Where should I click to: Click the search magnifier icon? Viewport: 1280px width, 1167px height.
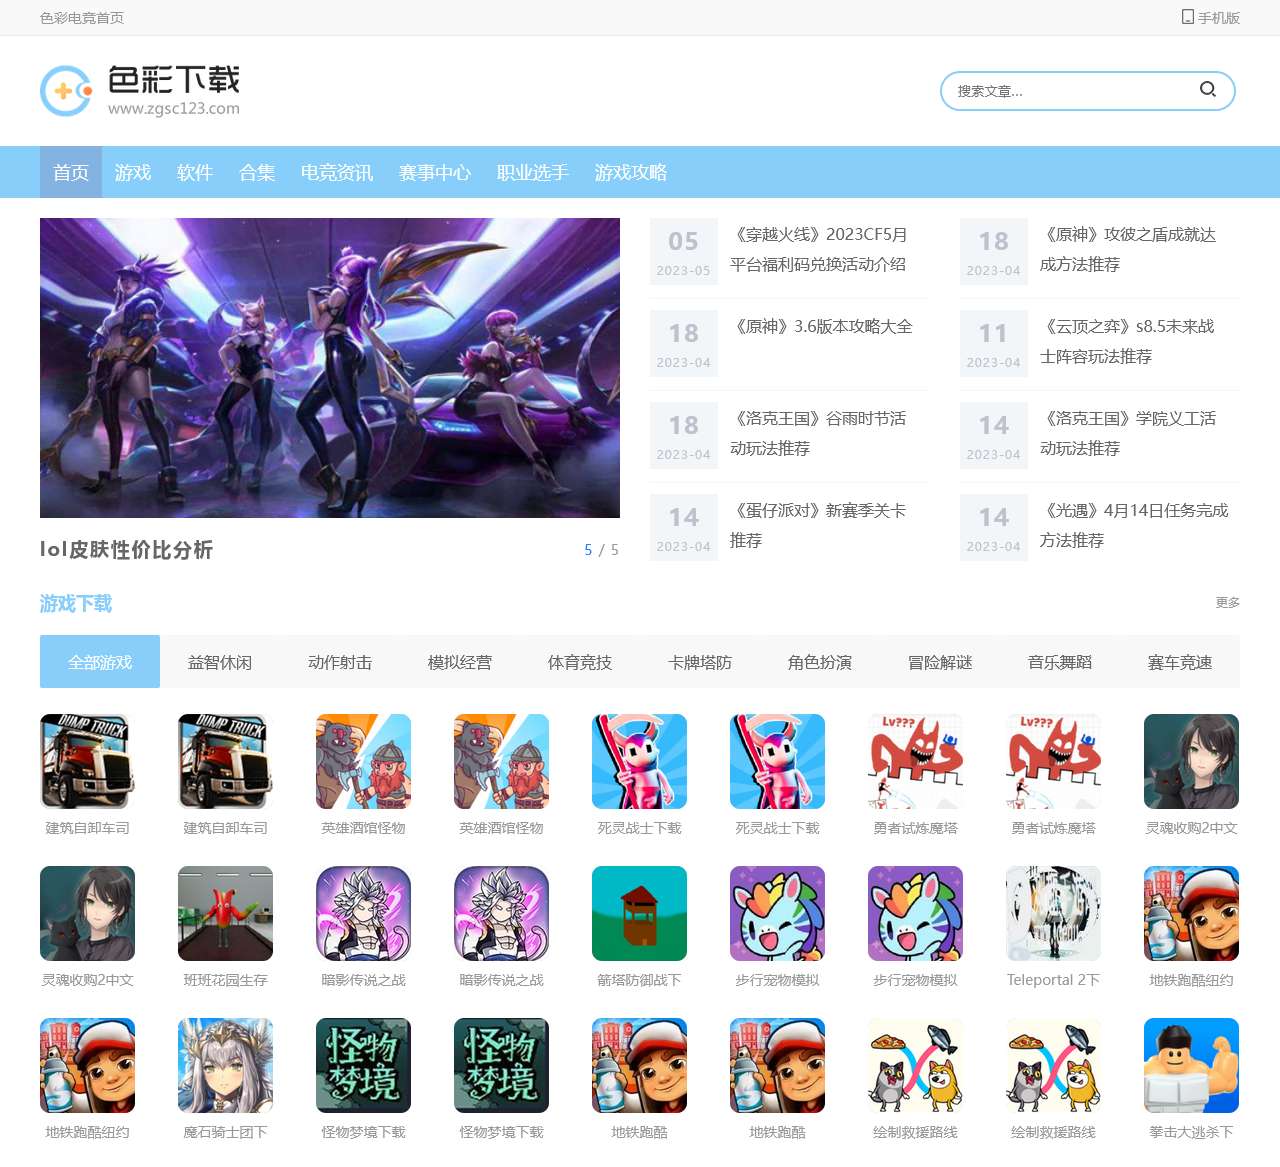coord(1208,90)
